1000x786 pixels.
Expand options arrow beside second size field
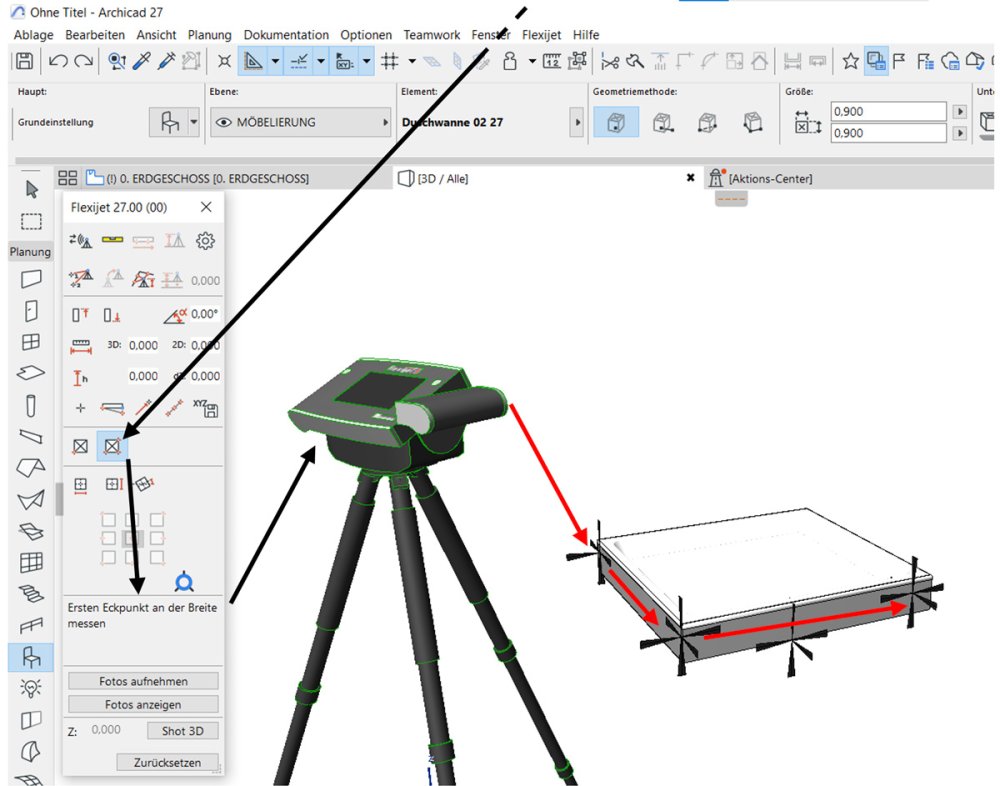[960, 133]
